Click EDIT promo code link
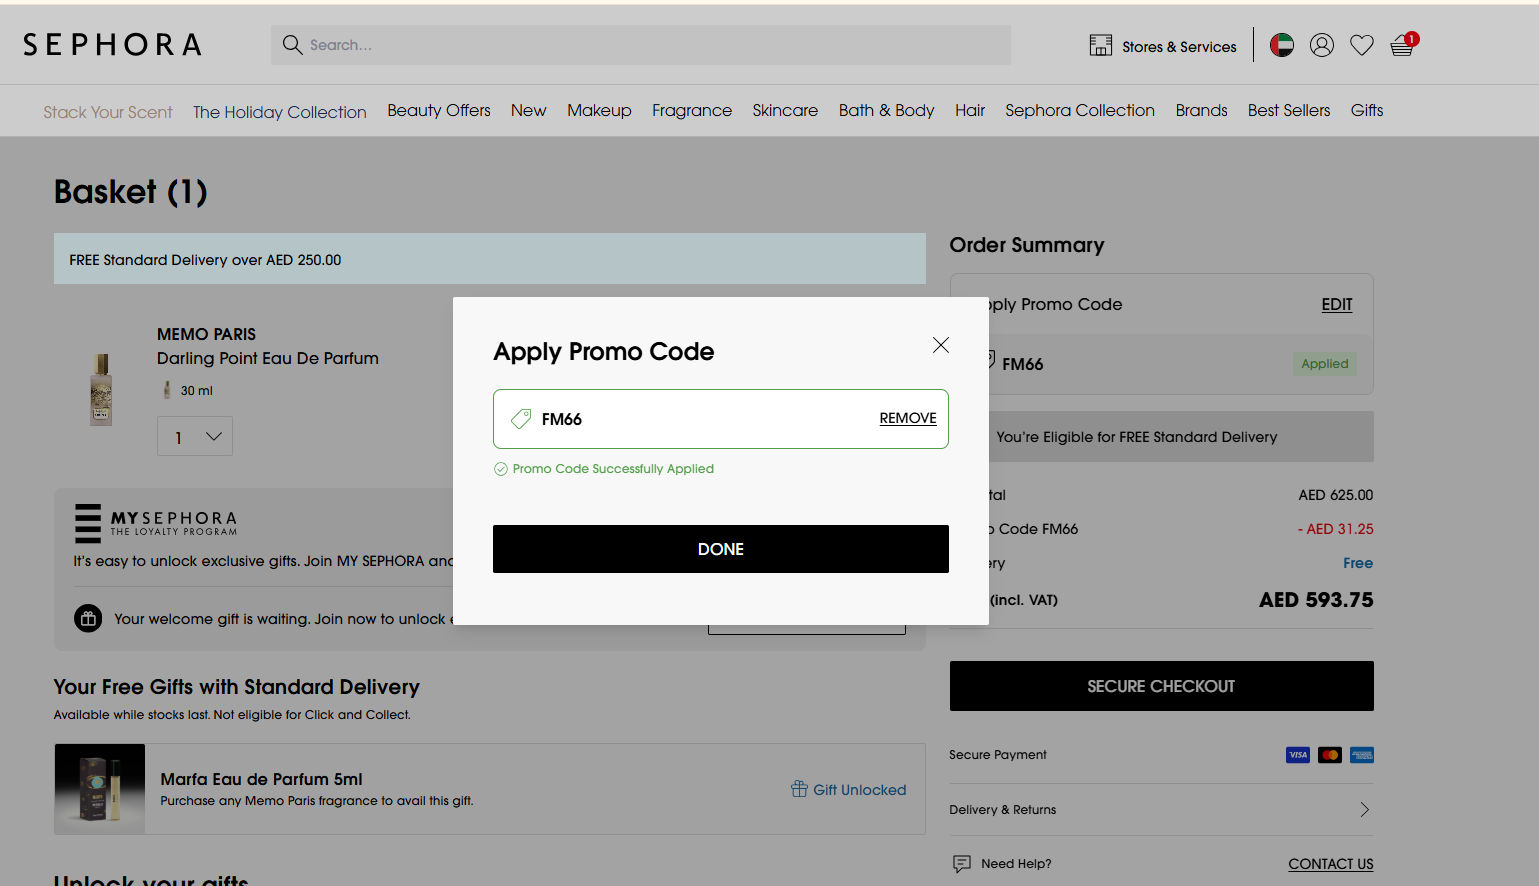 [1337, 304]
